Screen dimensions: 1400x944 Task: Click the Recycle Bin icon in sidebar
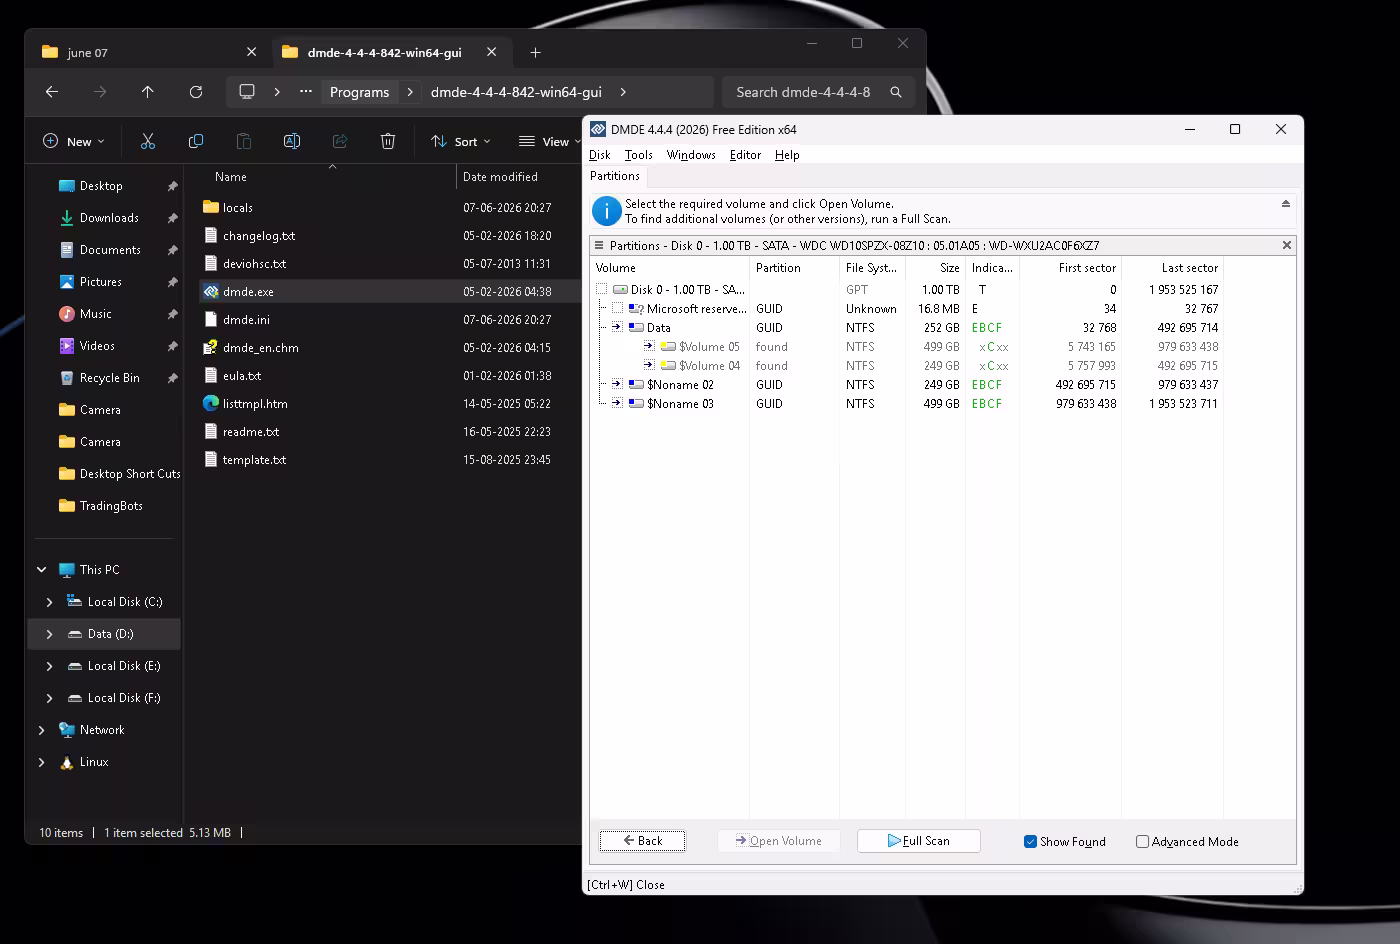[x=67, y=378]
